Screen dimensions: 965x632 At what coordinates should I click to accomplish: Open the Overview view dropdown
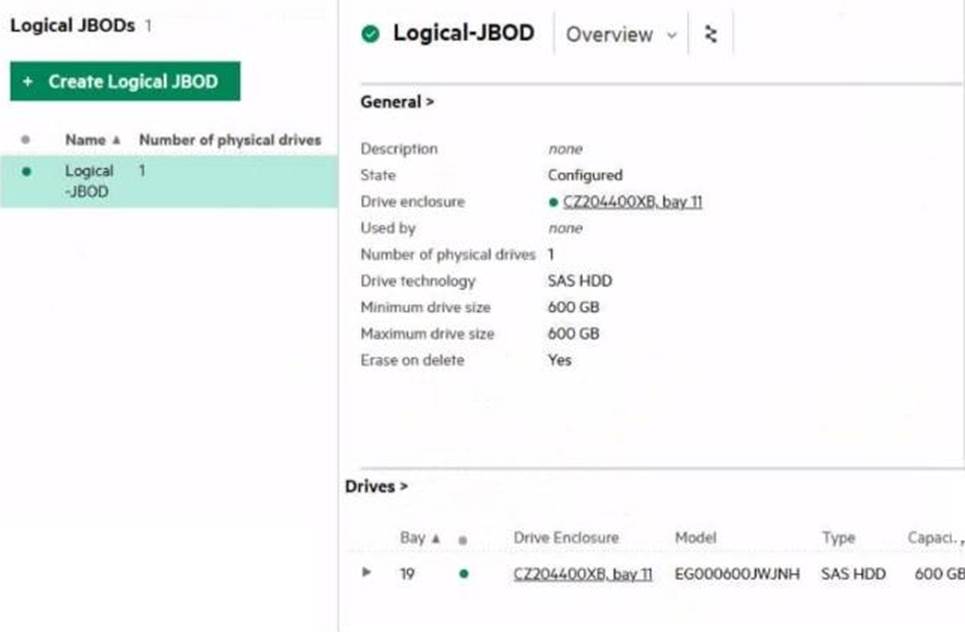[x=620, y=34]
